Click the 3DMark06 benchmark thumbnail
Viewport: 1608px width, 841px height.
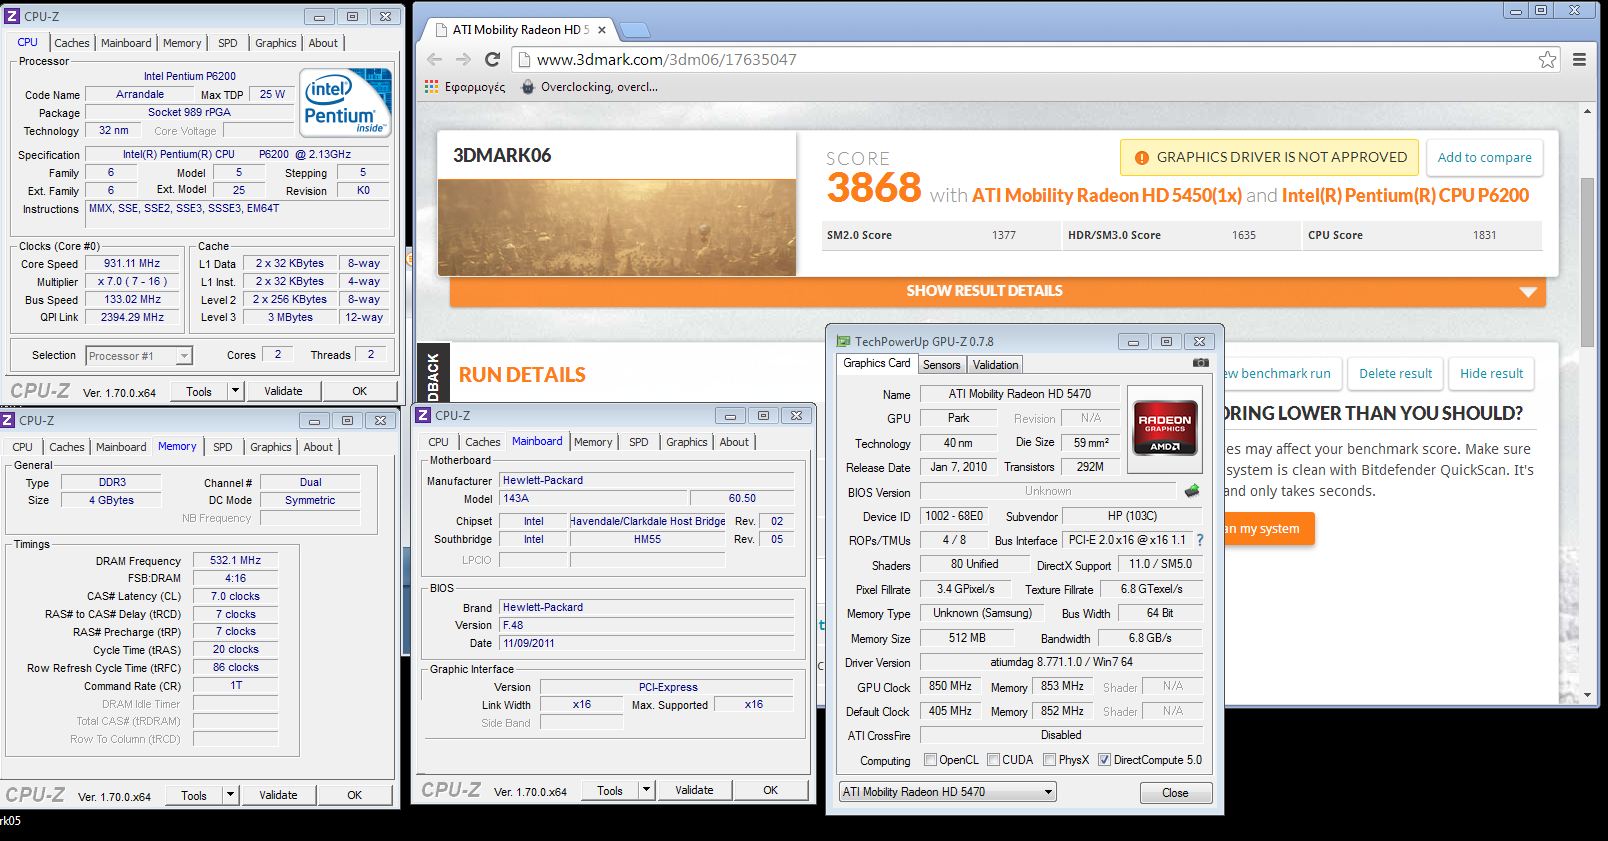click(617, 227)
